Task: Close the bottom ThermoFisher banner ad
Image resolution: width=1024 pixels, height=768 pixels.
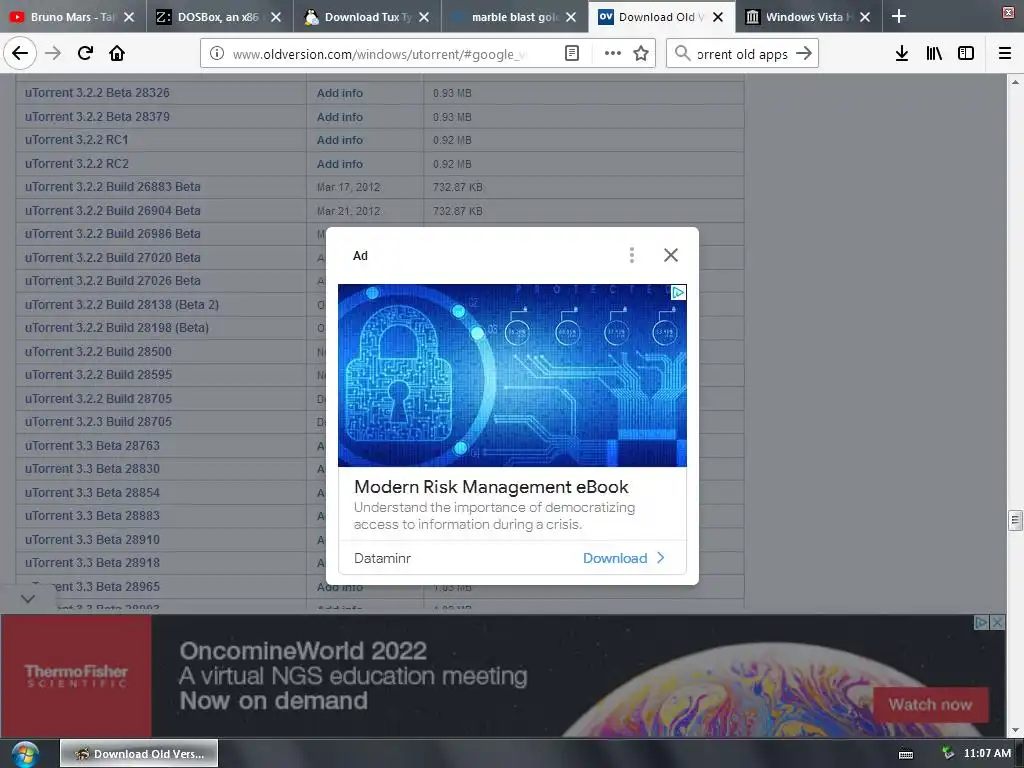Action: click(x=997, y=622)
